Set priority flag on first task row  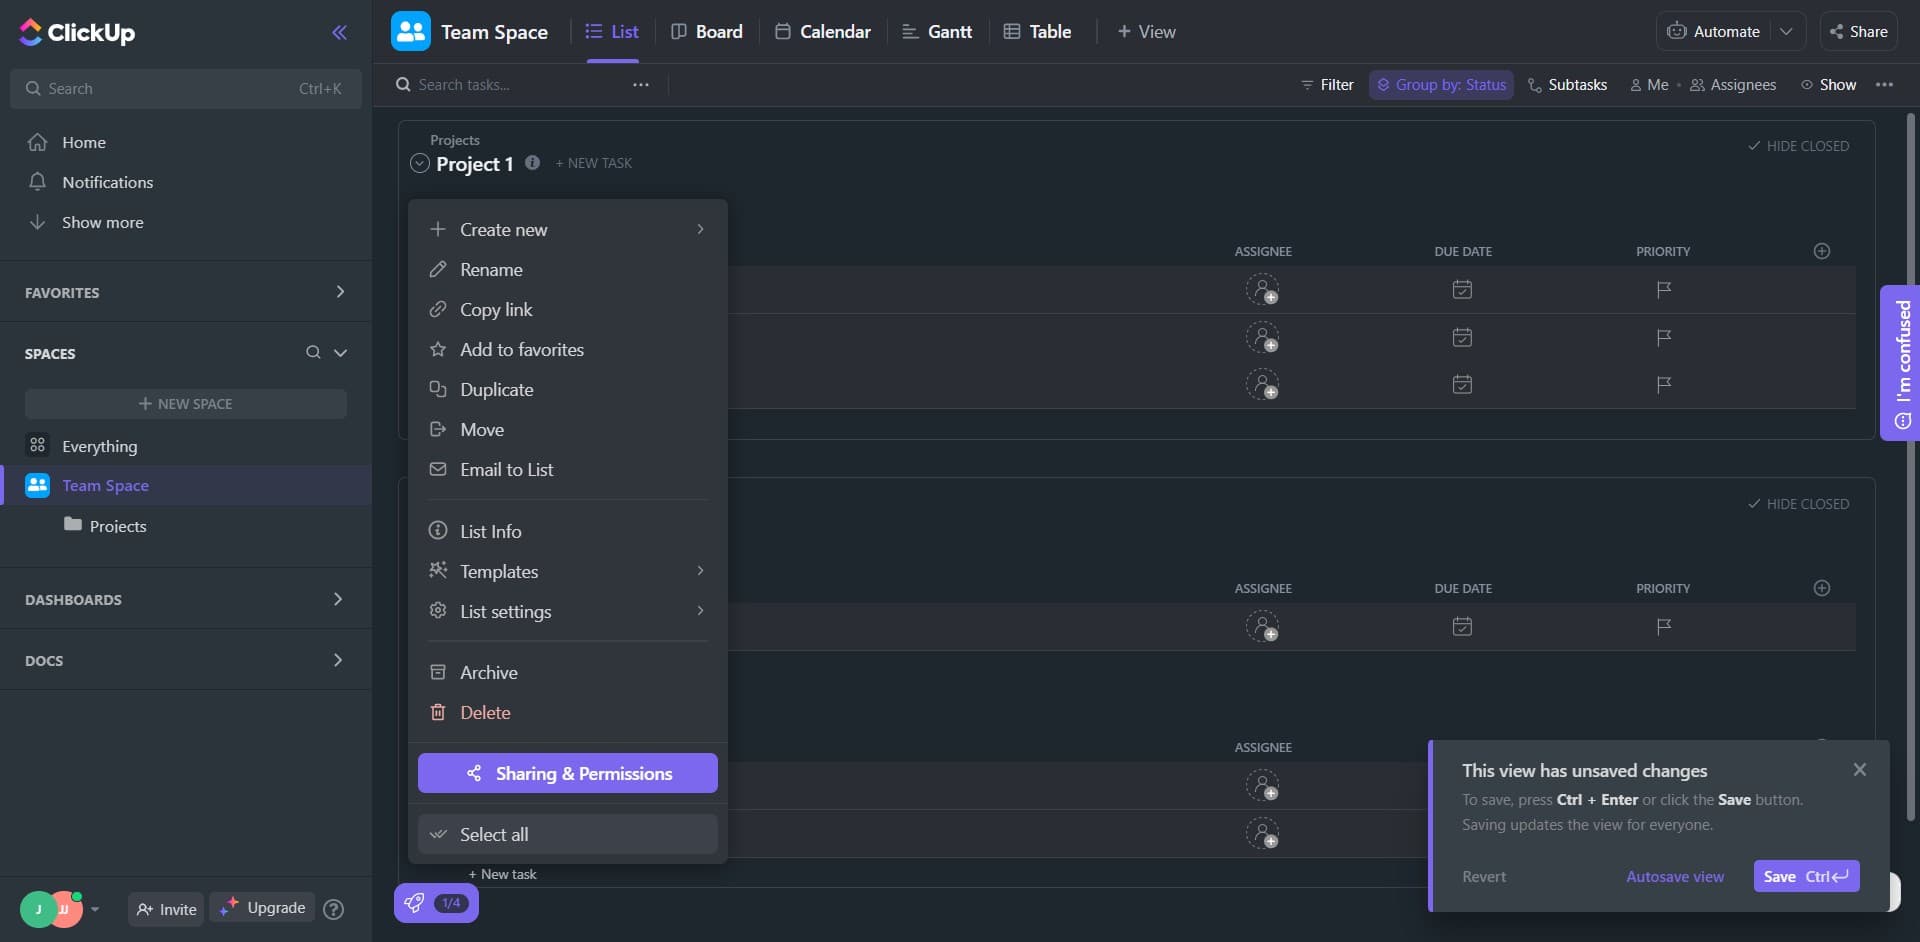point(1663,290)
